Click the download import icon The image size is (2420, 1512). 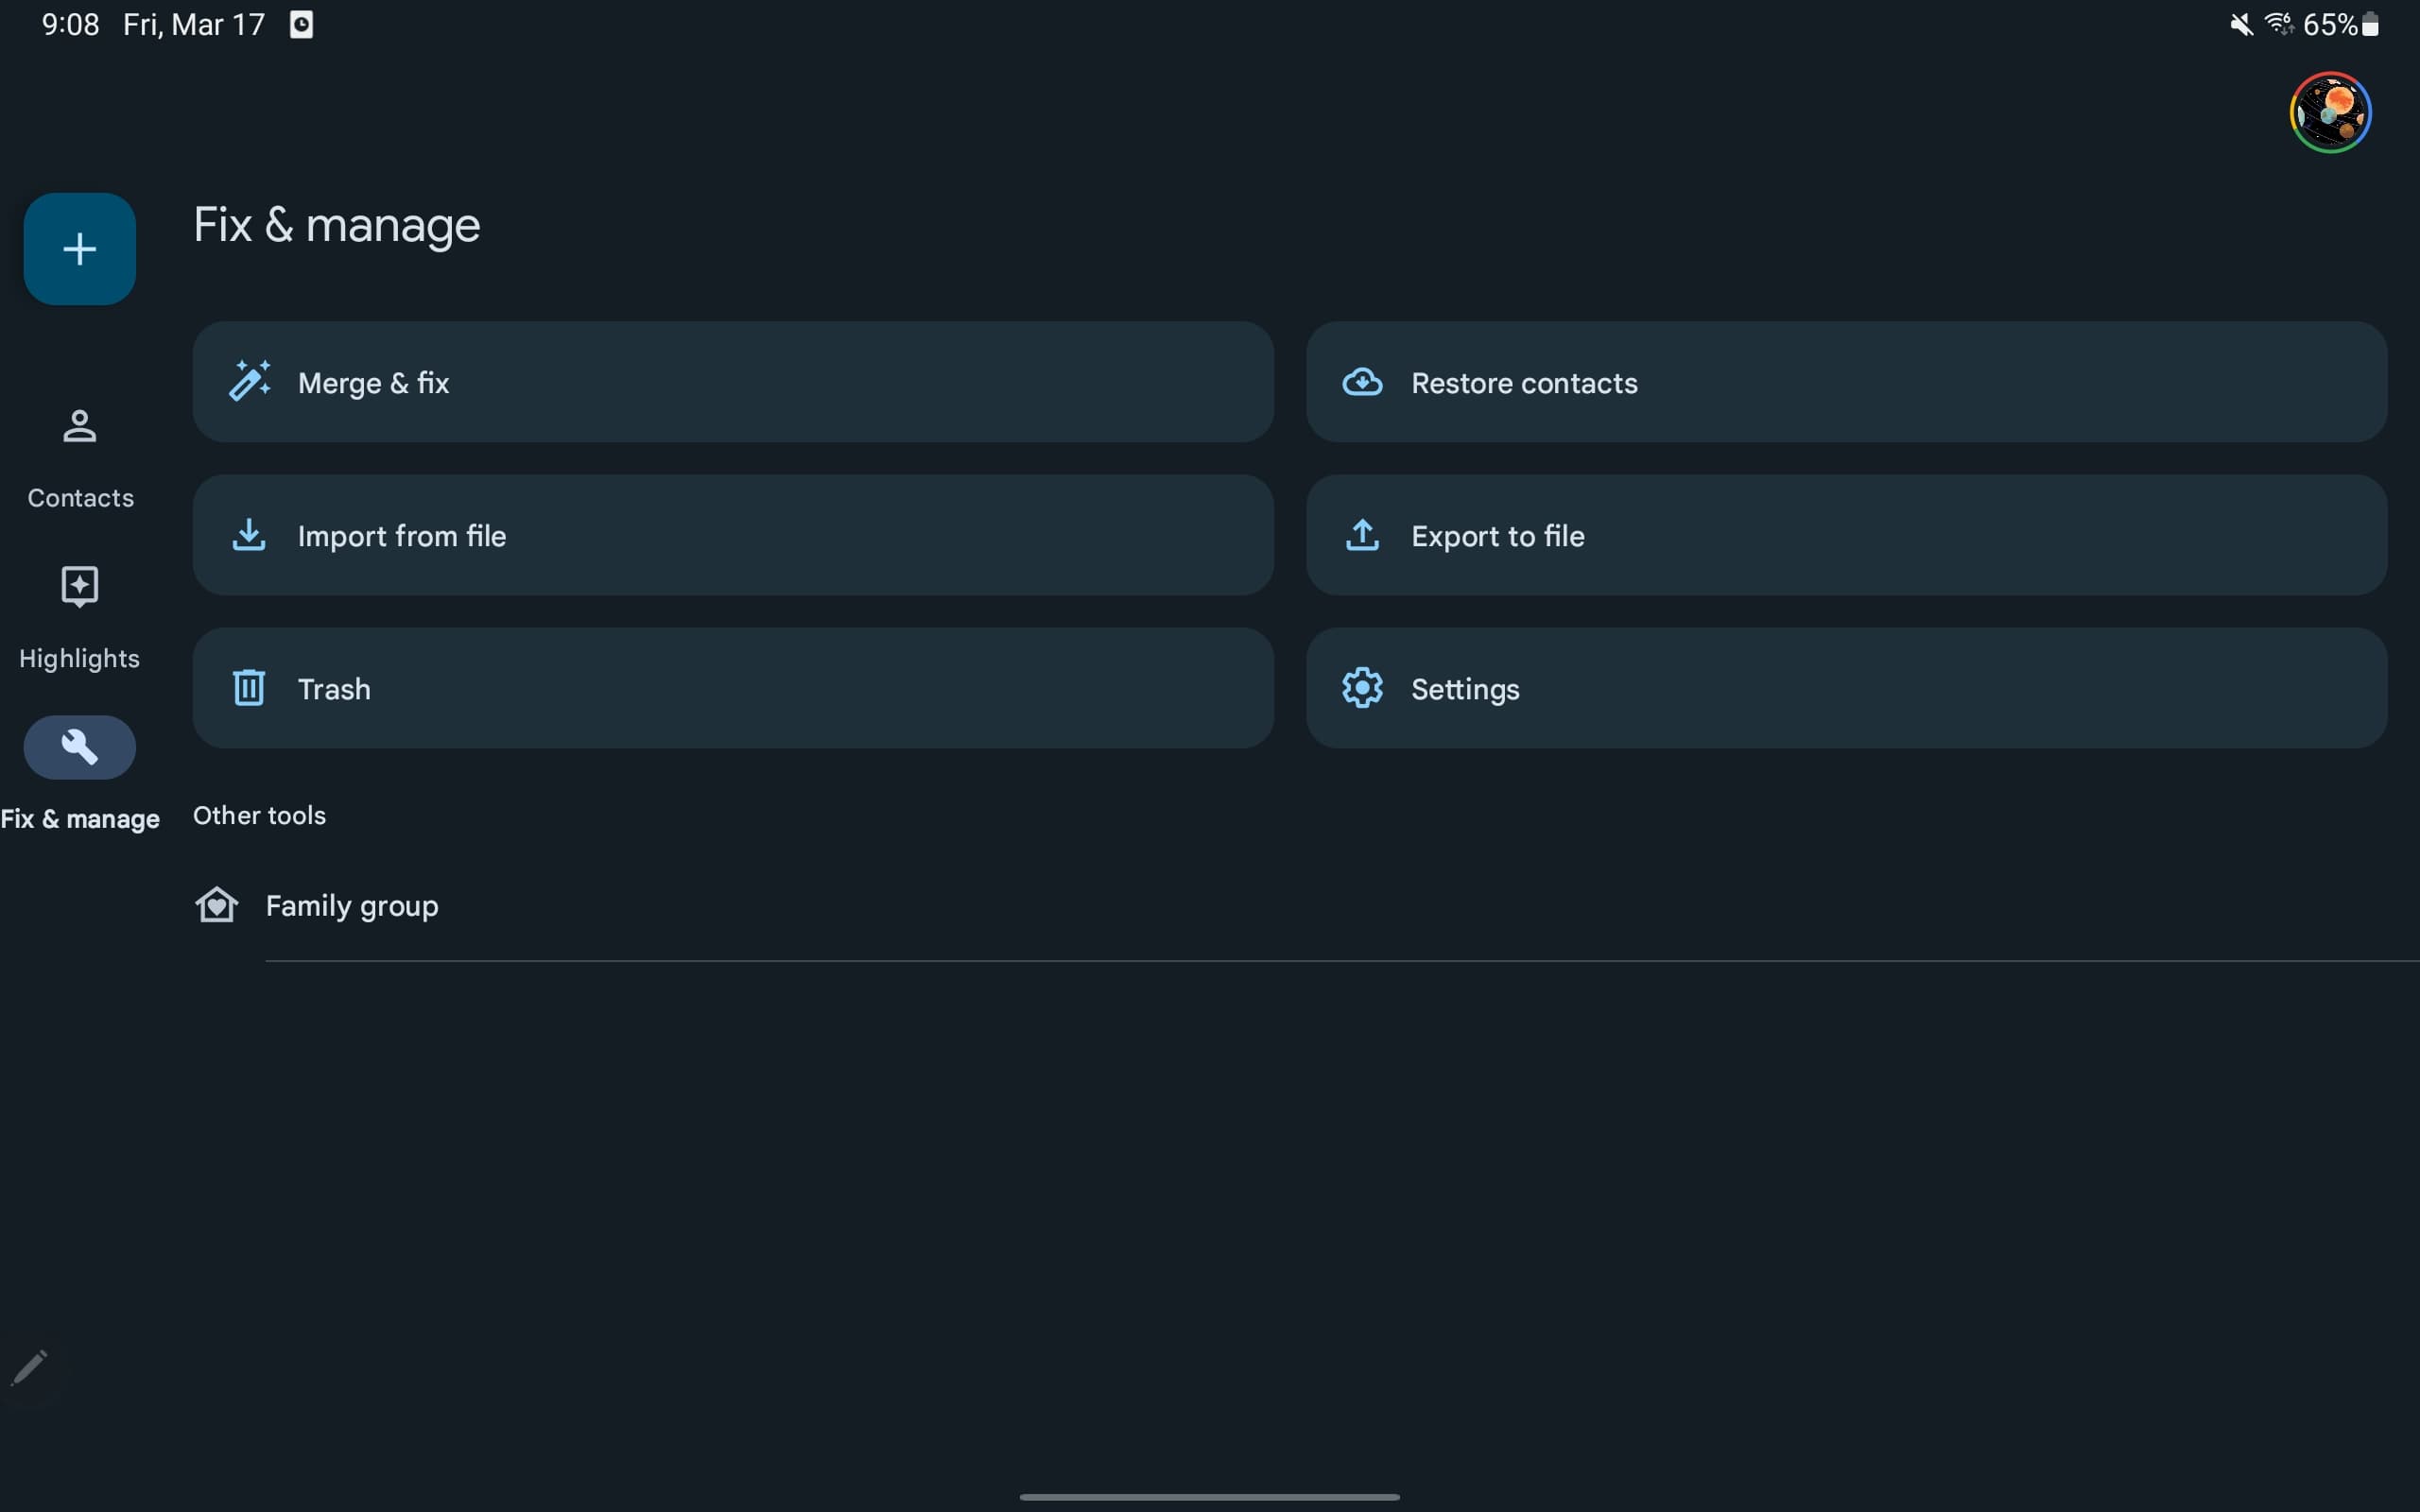coord(249,535)
